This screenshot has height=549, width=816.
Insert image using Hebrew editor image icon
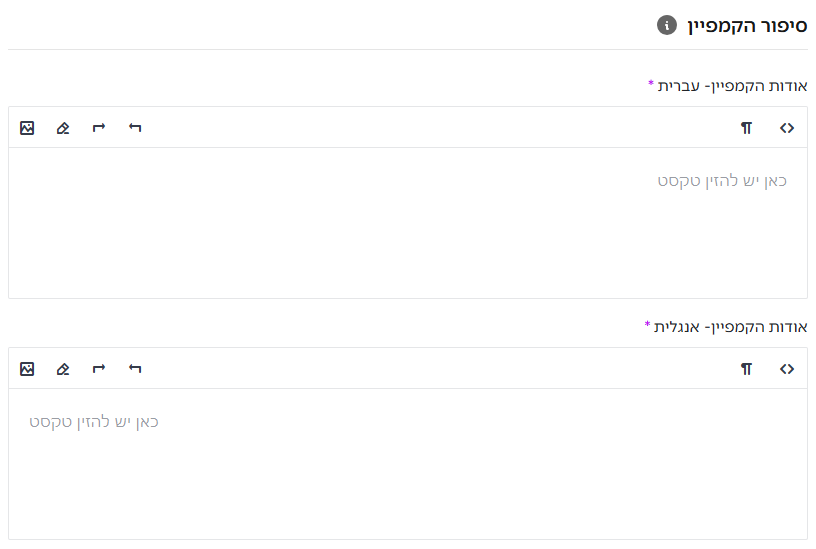click(27, 128)
